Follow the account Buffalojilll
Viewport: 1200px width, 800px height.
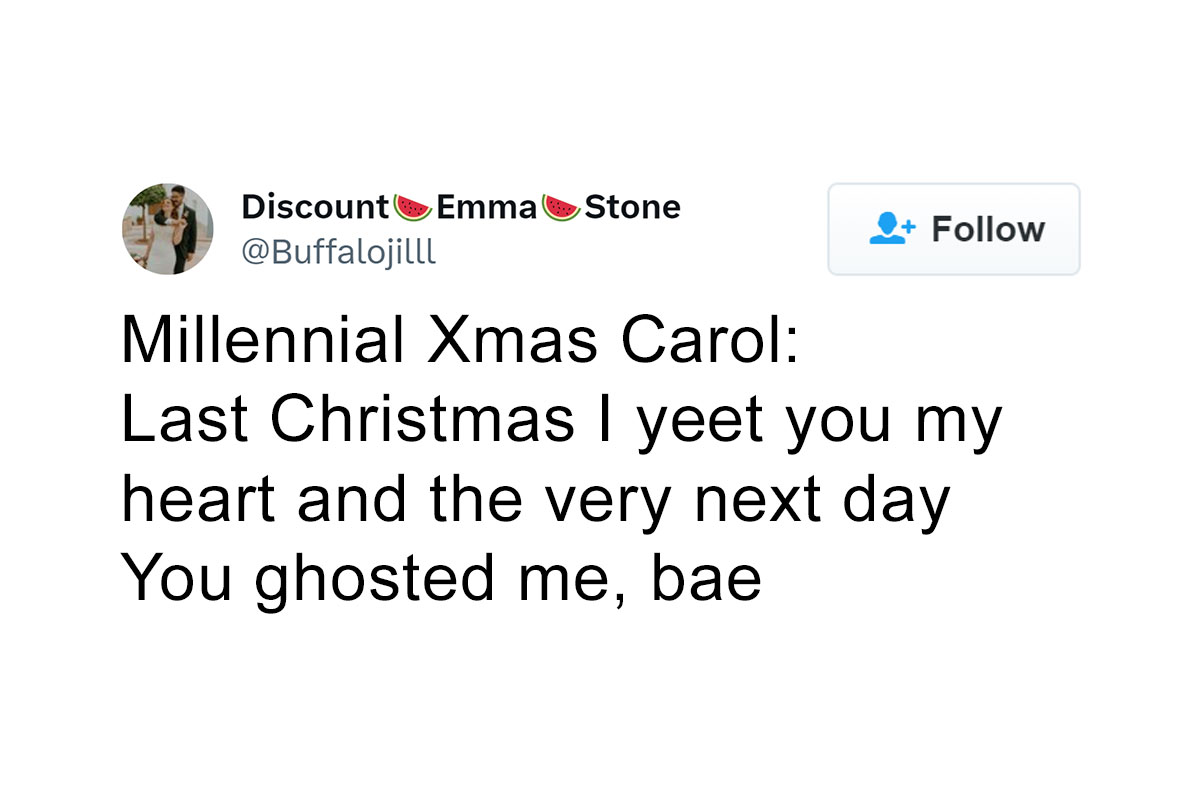[952, 229]
